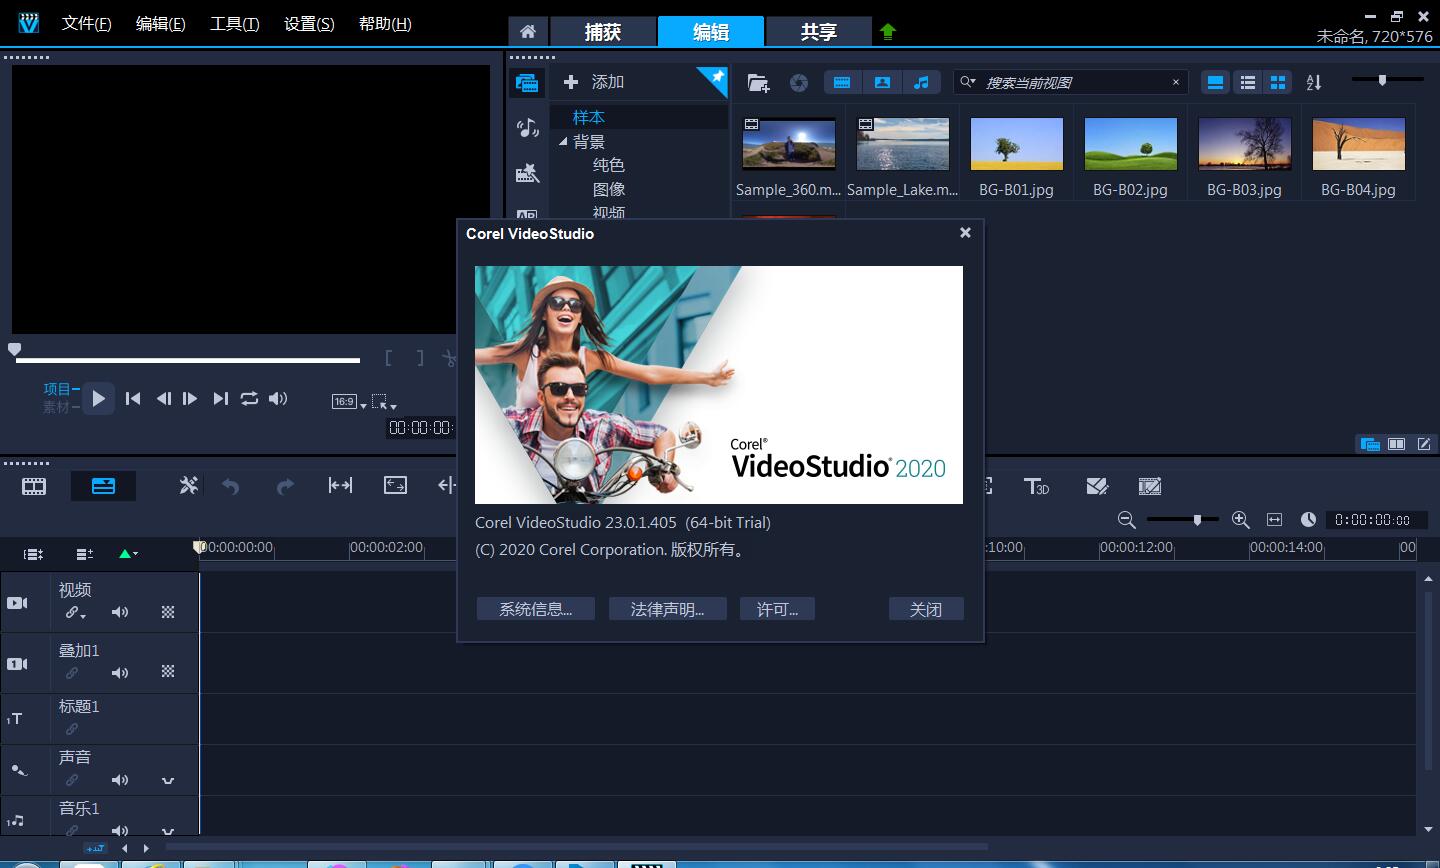The height and width of the screenshot is (868, 1440).
Task: Switch to storyboard view icon
Action: coord(34,487)
